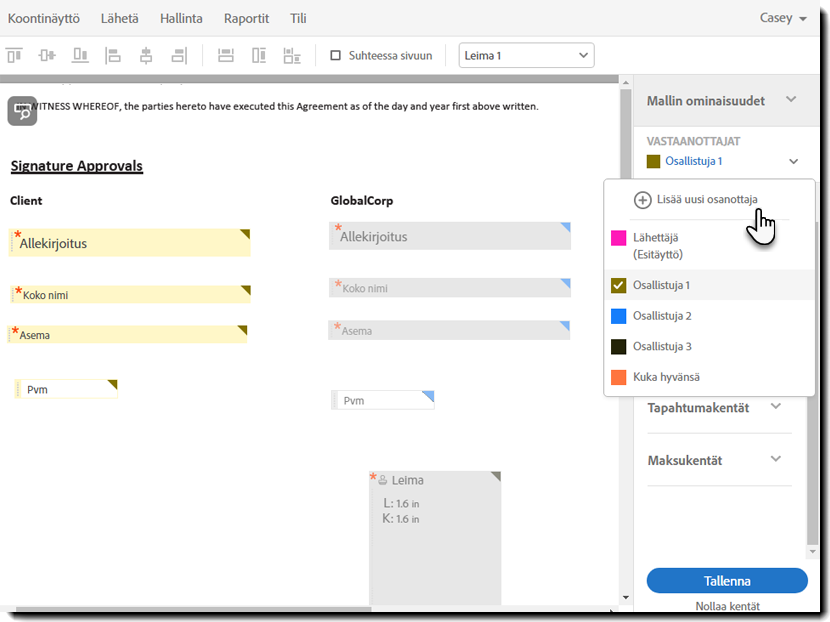Click the match height icon
The height and width of the screenshot is (622, 830).
pyautogui.click(x=259, y=55)
